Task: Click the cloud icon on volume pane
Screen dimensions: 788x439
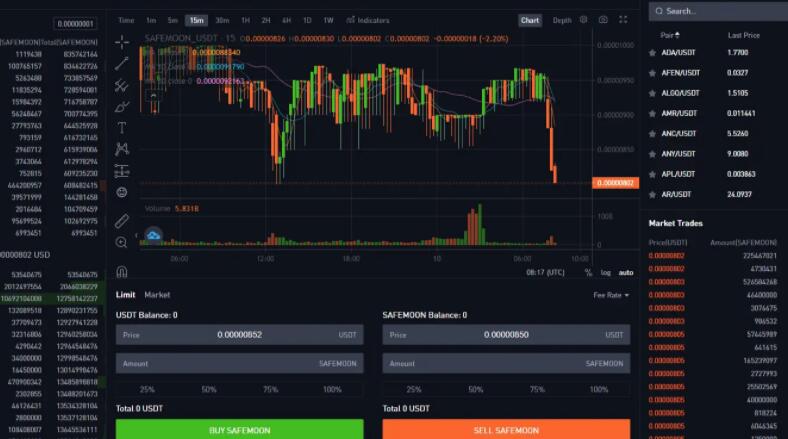Action: [x=153, y=235]
